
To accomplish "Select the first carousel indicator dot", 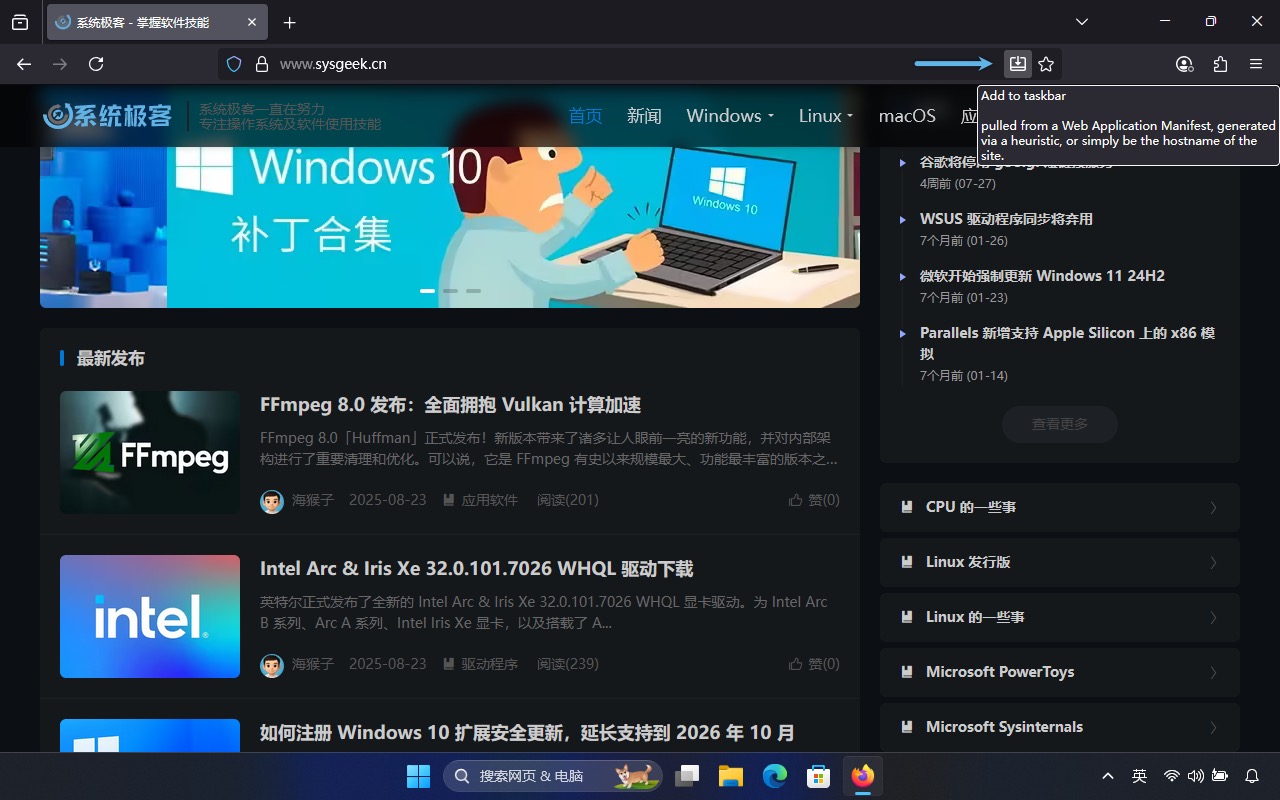I will pyautogui.click(x=427, y=291).
